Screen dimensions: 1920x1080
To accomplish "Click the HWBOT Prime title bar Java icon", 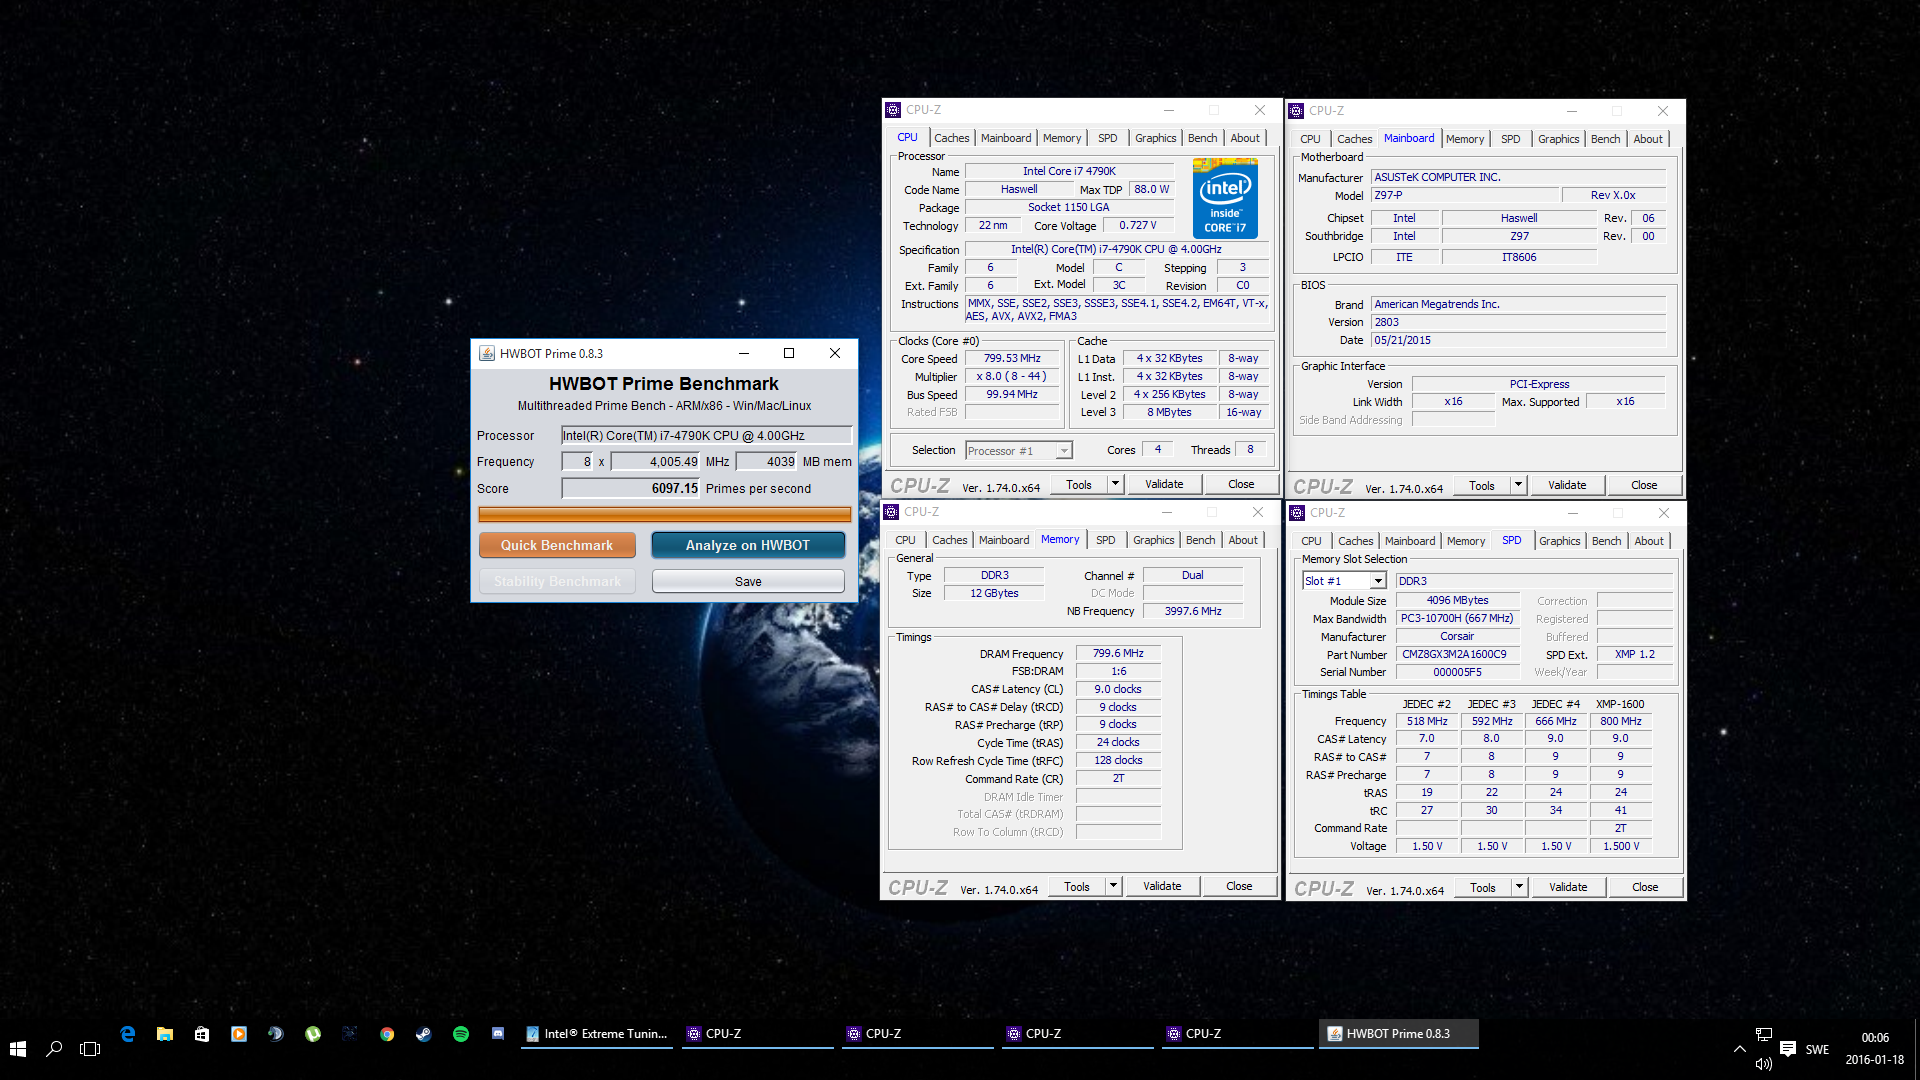I will (487, 353).
